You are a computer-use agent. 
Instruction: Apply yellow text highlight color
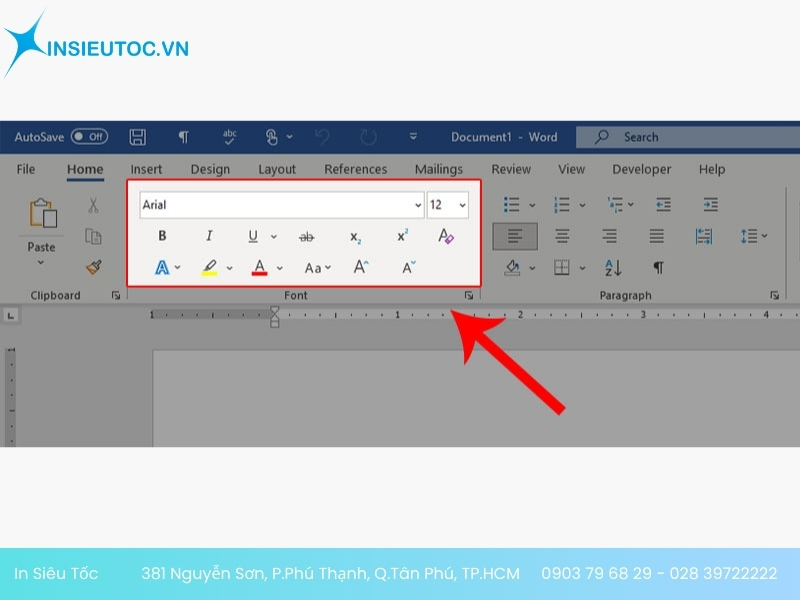pos(209,267)
